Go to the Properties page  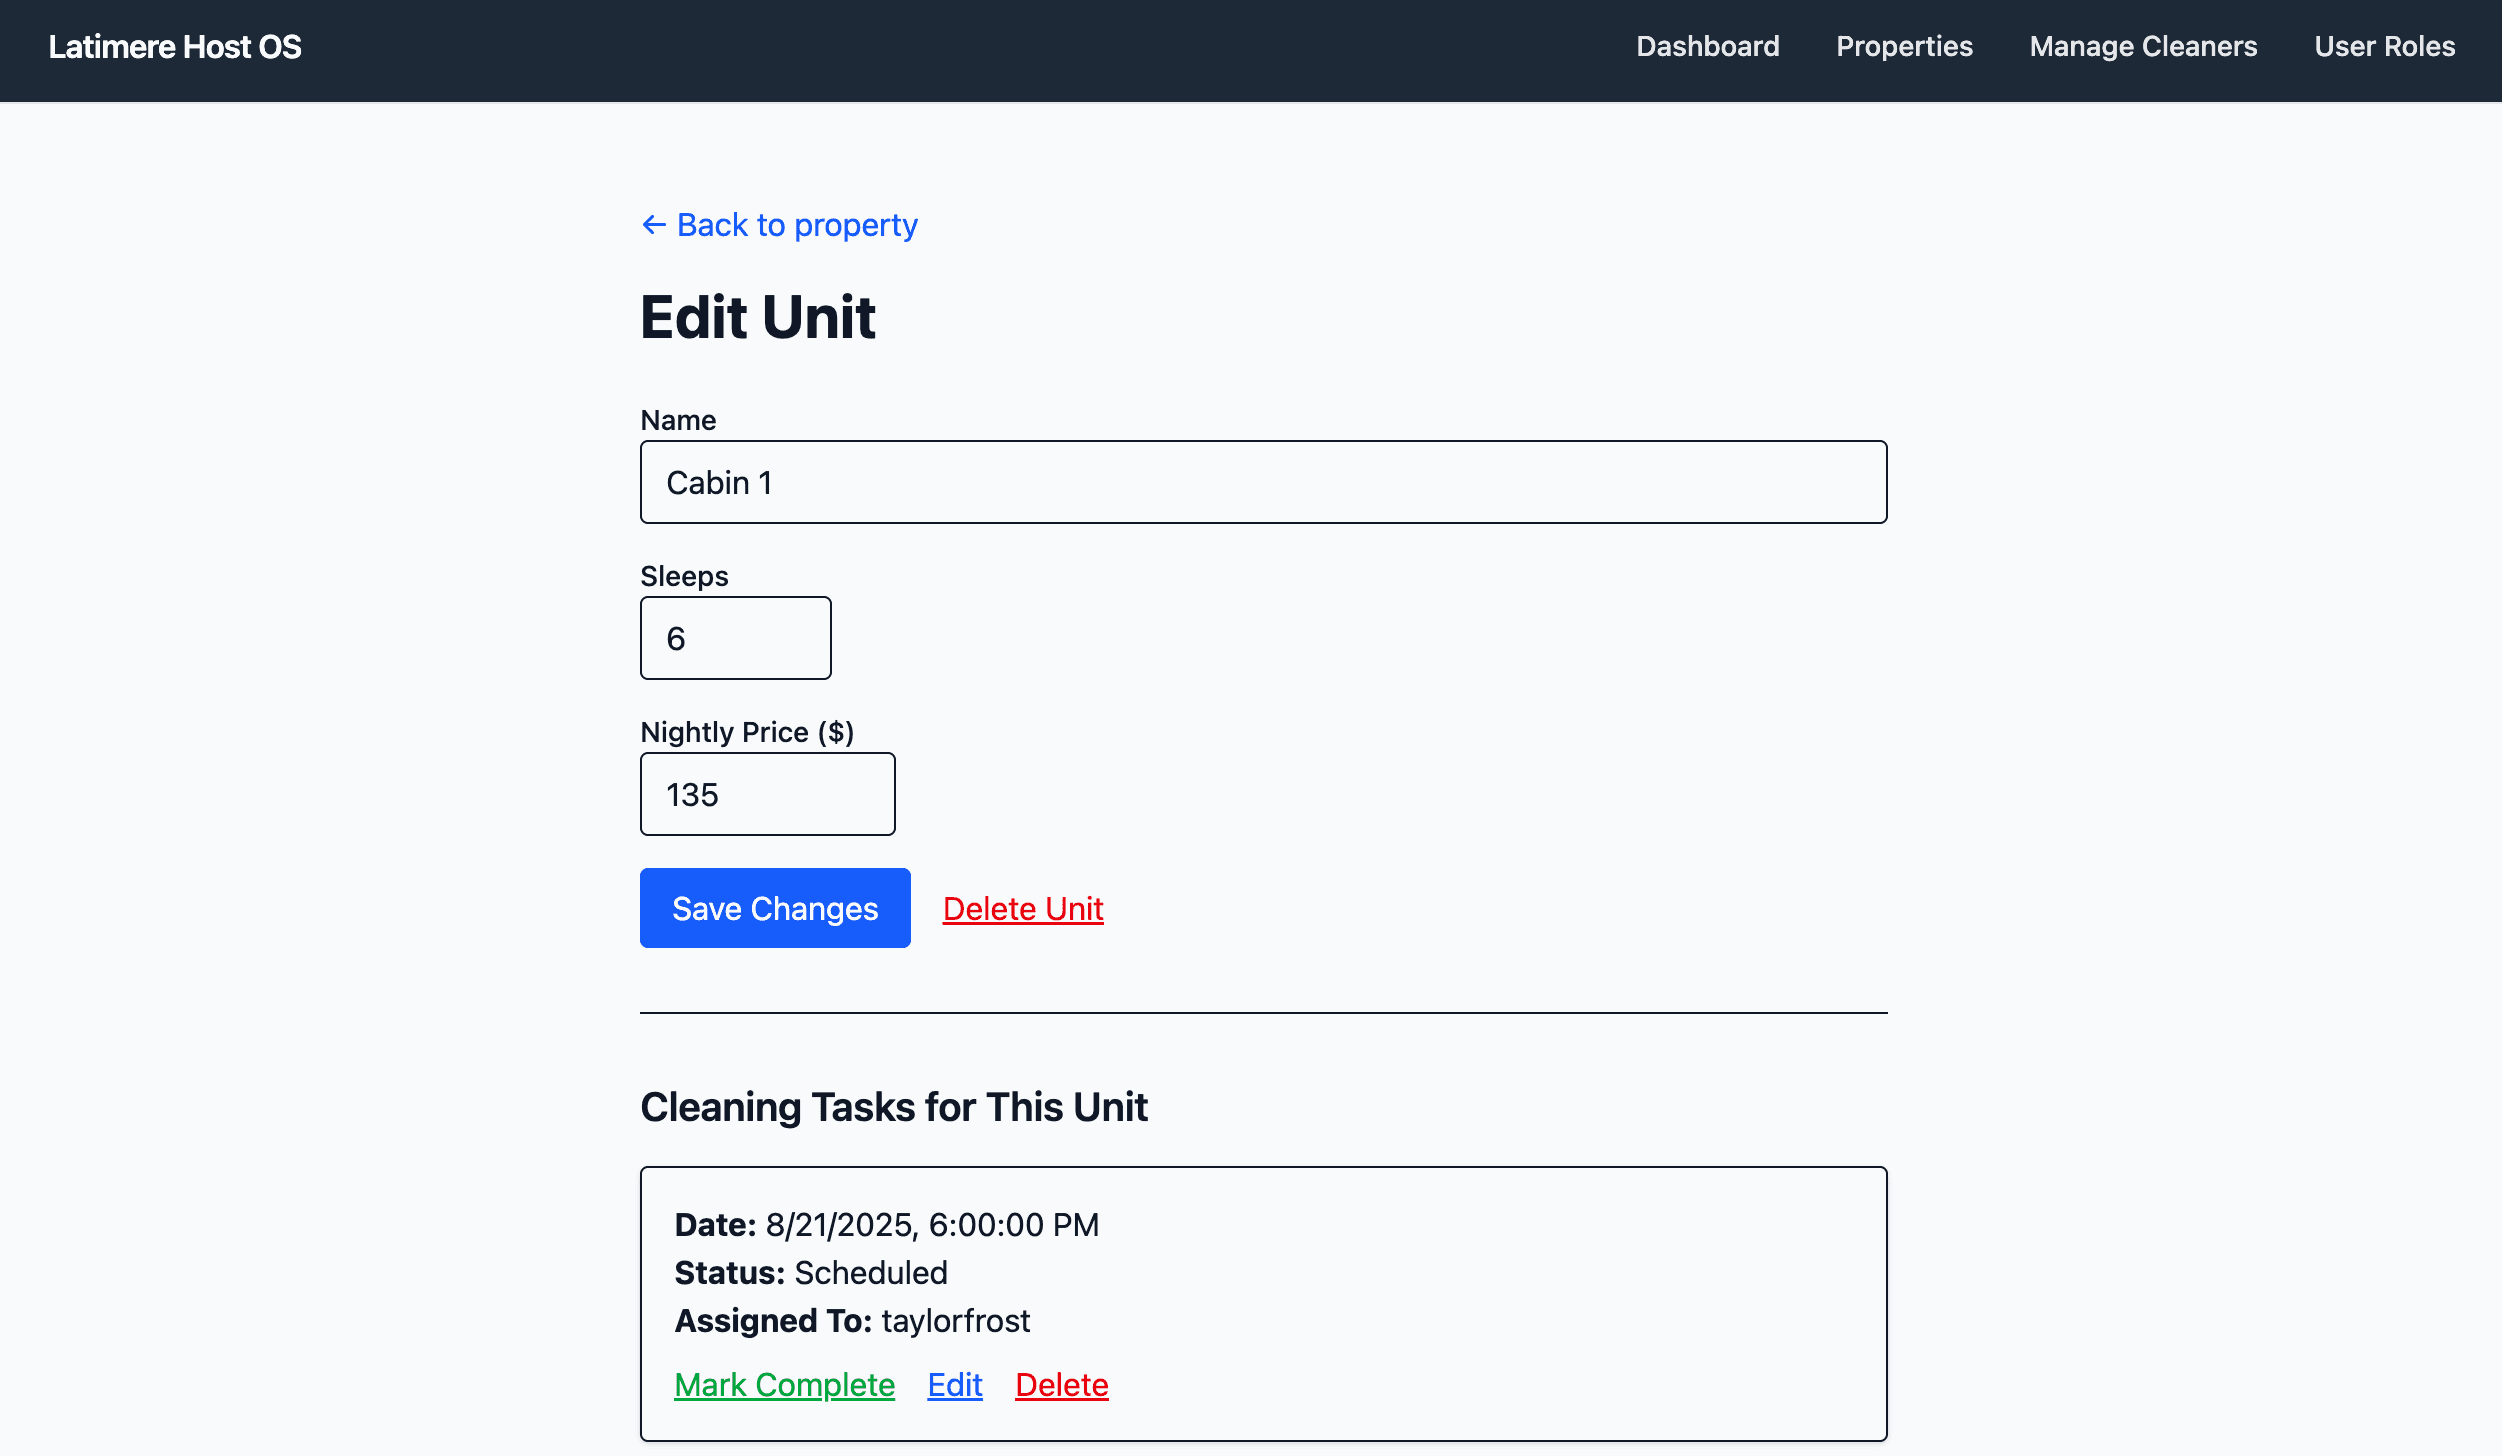tap(1904, 46)
